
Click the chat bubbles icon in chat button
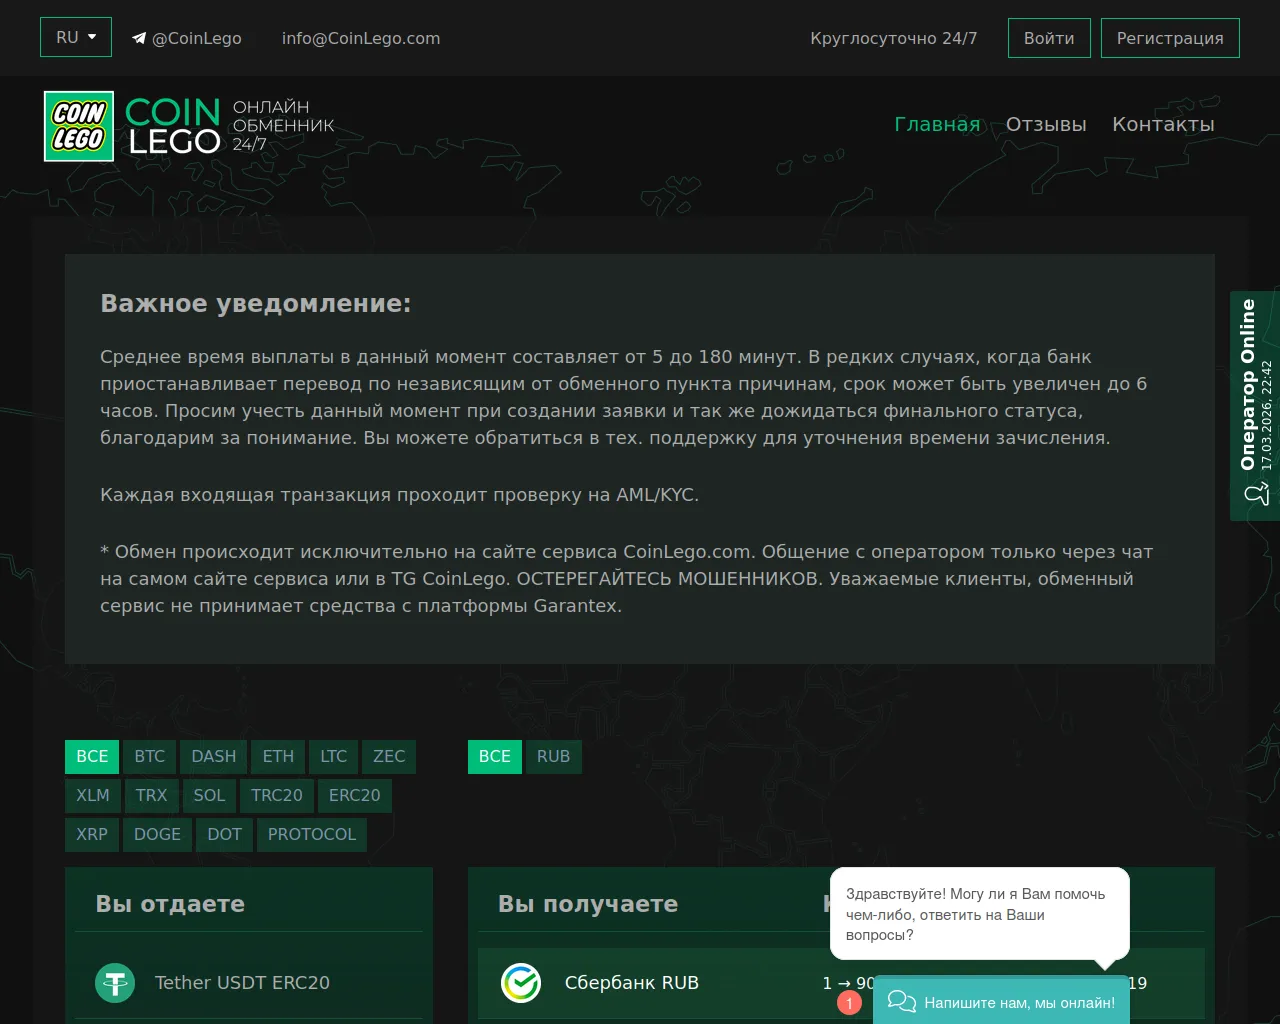pyautogui.click(x=902, y=1002)
